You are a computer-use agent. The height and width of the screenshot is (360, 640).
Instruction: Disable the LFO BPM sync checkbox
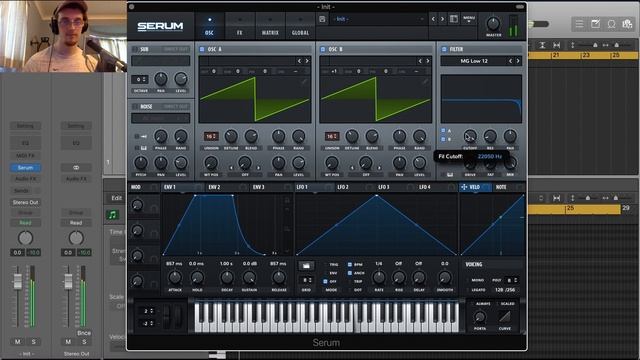(x=350, y=264)
